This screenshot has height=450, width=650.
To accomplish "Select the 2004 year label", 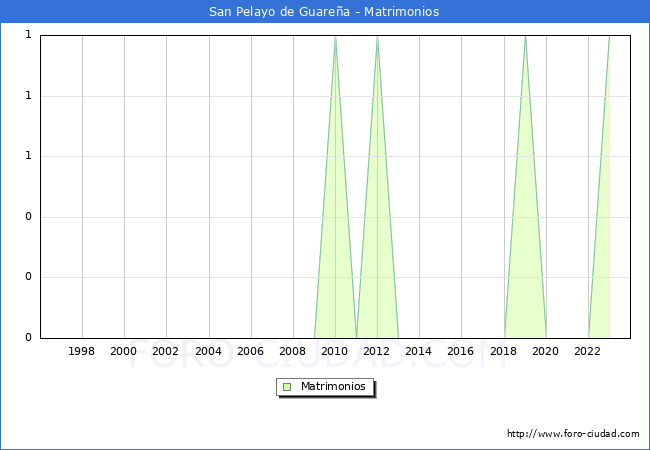I will click(x=208, y=351).
